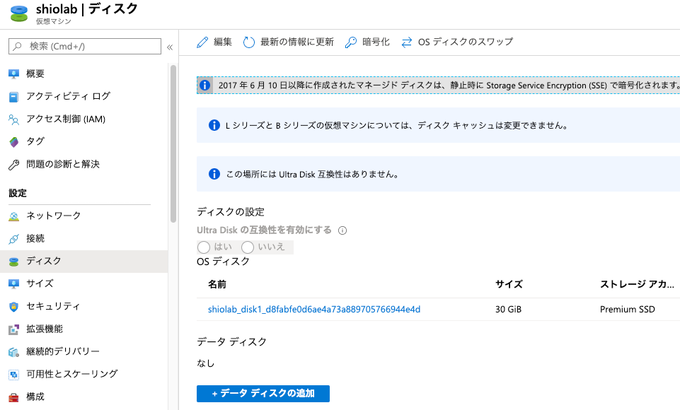680x410 pixels.
Task: Open 問題の診断と解決 menu item
Action: [x=84, y=164]
